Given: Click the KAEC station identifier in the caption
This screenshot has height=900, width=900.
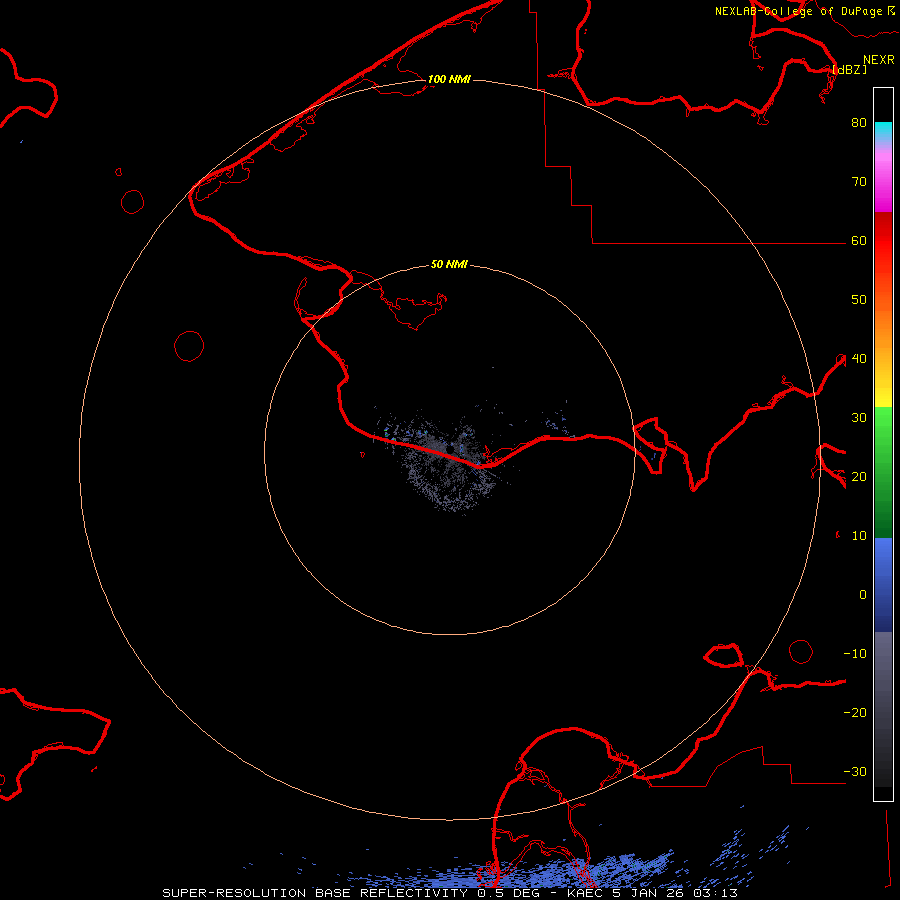Looking at the screenshot, I should click(585, 893).
